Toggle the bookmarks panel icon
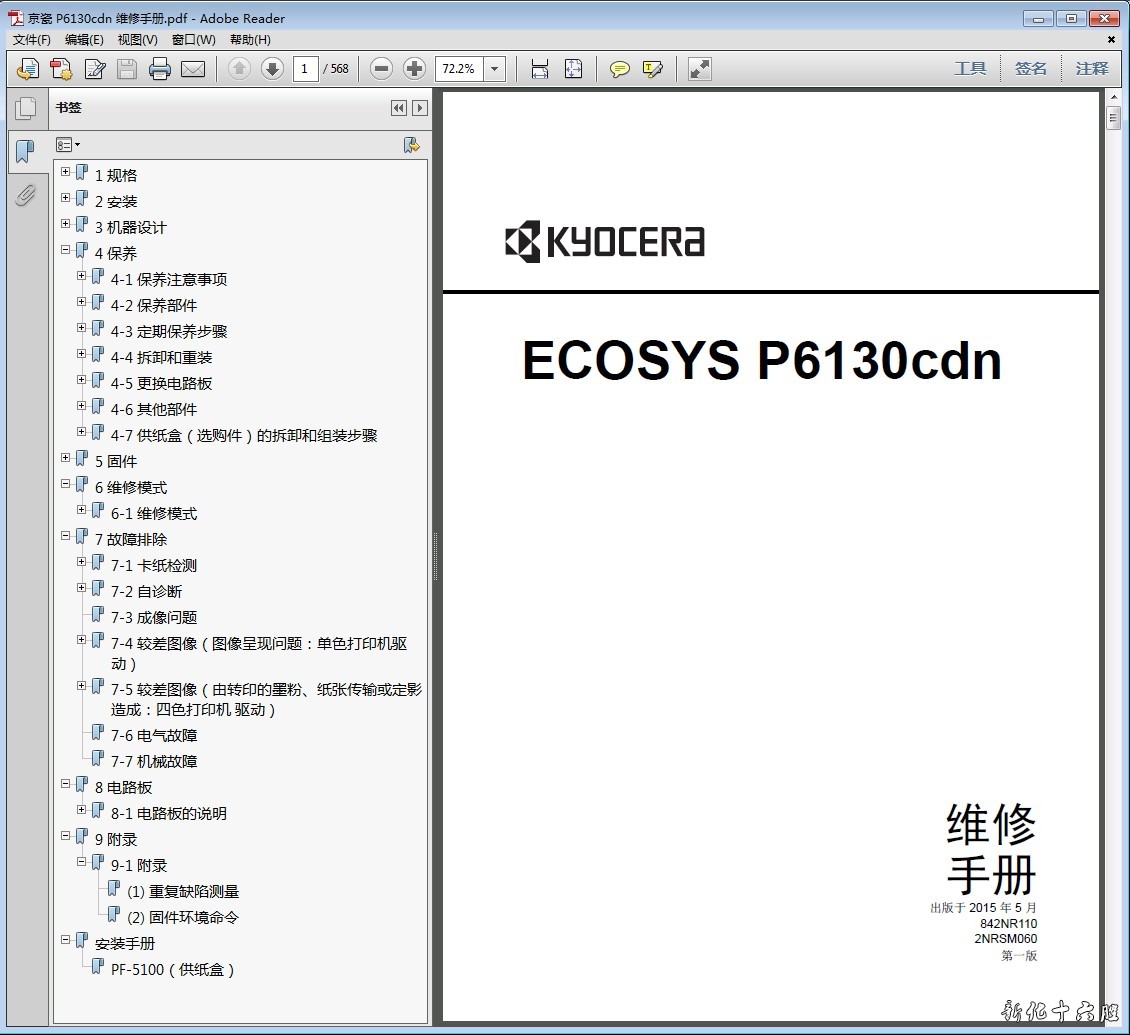Screen dimensions: 1130x1035 coord(25,152)
